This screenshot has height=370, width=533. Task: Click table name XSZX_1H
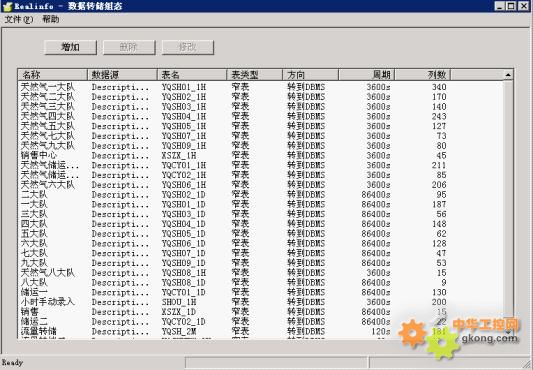click(x=179, y=156)
